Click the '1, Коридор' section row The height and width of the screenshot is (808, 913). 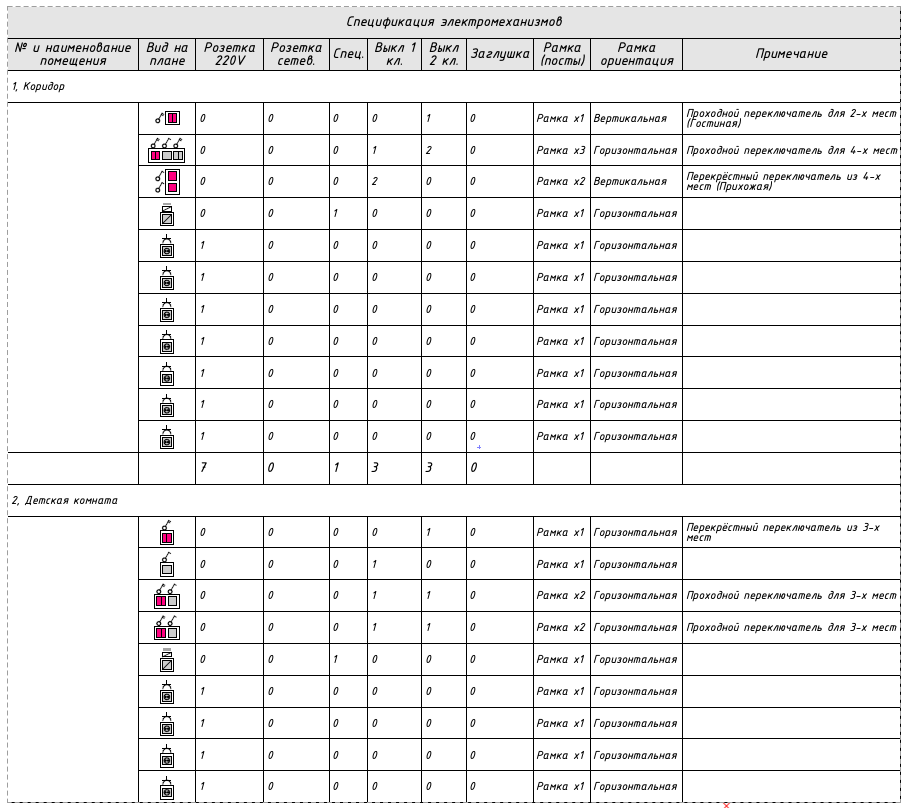(x=38, y=86)
